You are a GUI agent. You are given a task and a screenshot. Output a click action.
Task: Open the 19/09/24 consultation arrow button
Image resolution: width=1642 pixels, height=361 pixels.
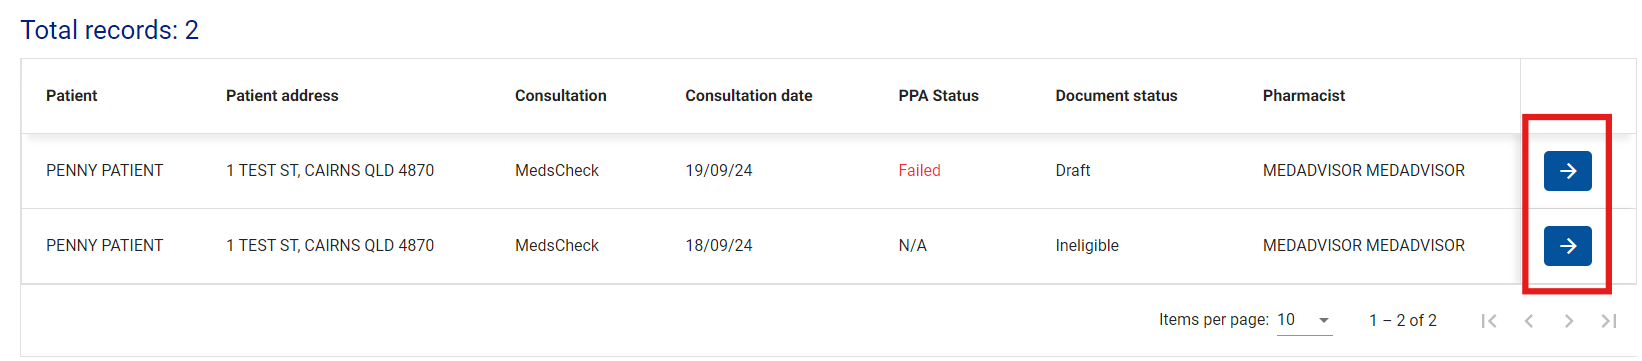1567,171
